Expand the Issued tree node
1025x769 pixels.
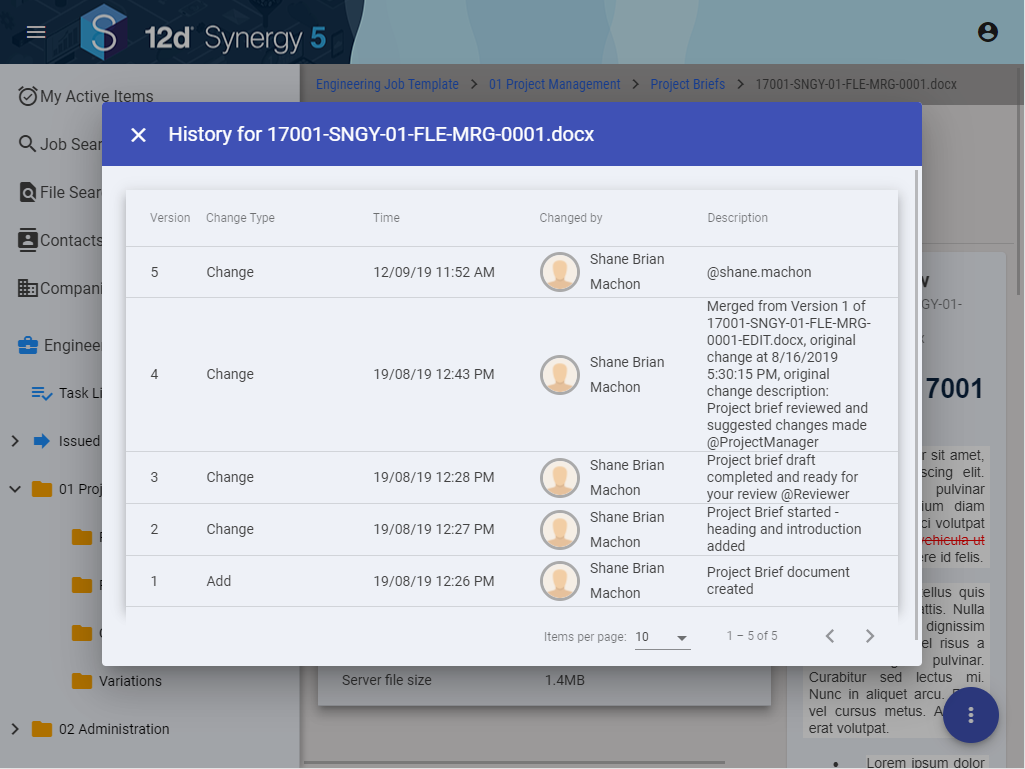15,441
